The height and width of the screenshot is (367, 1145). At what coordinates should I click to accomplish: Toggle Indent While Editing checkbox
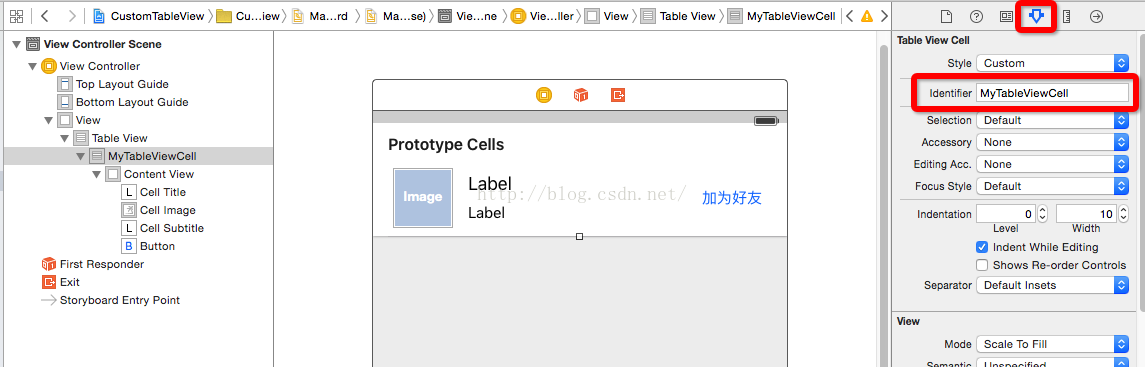982,247
